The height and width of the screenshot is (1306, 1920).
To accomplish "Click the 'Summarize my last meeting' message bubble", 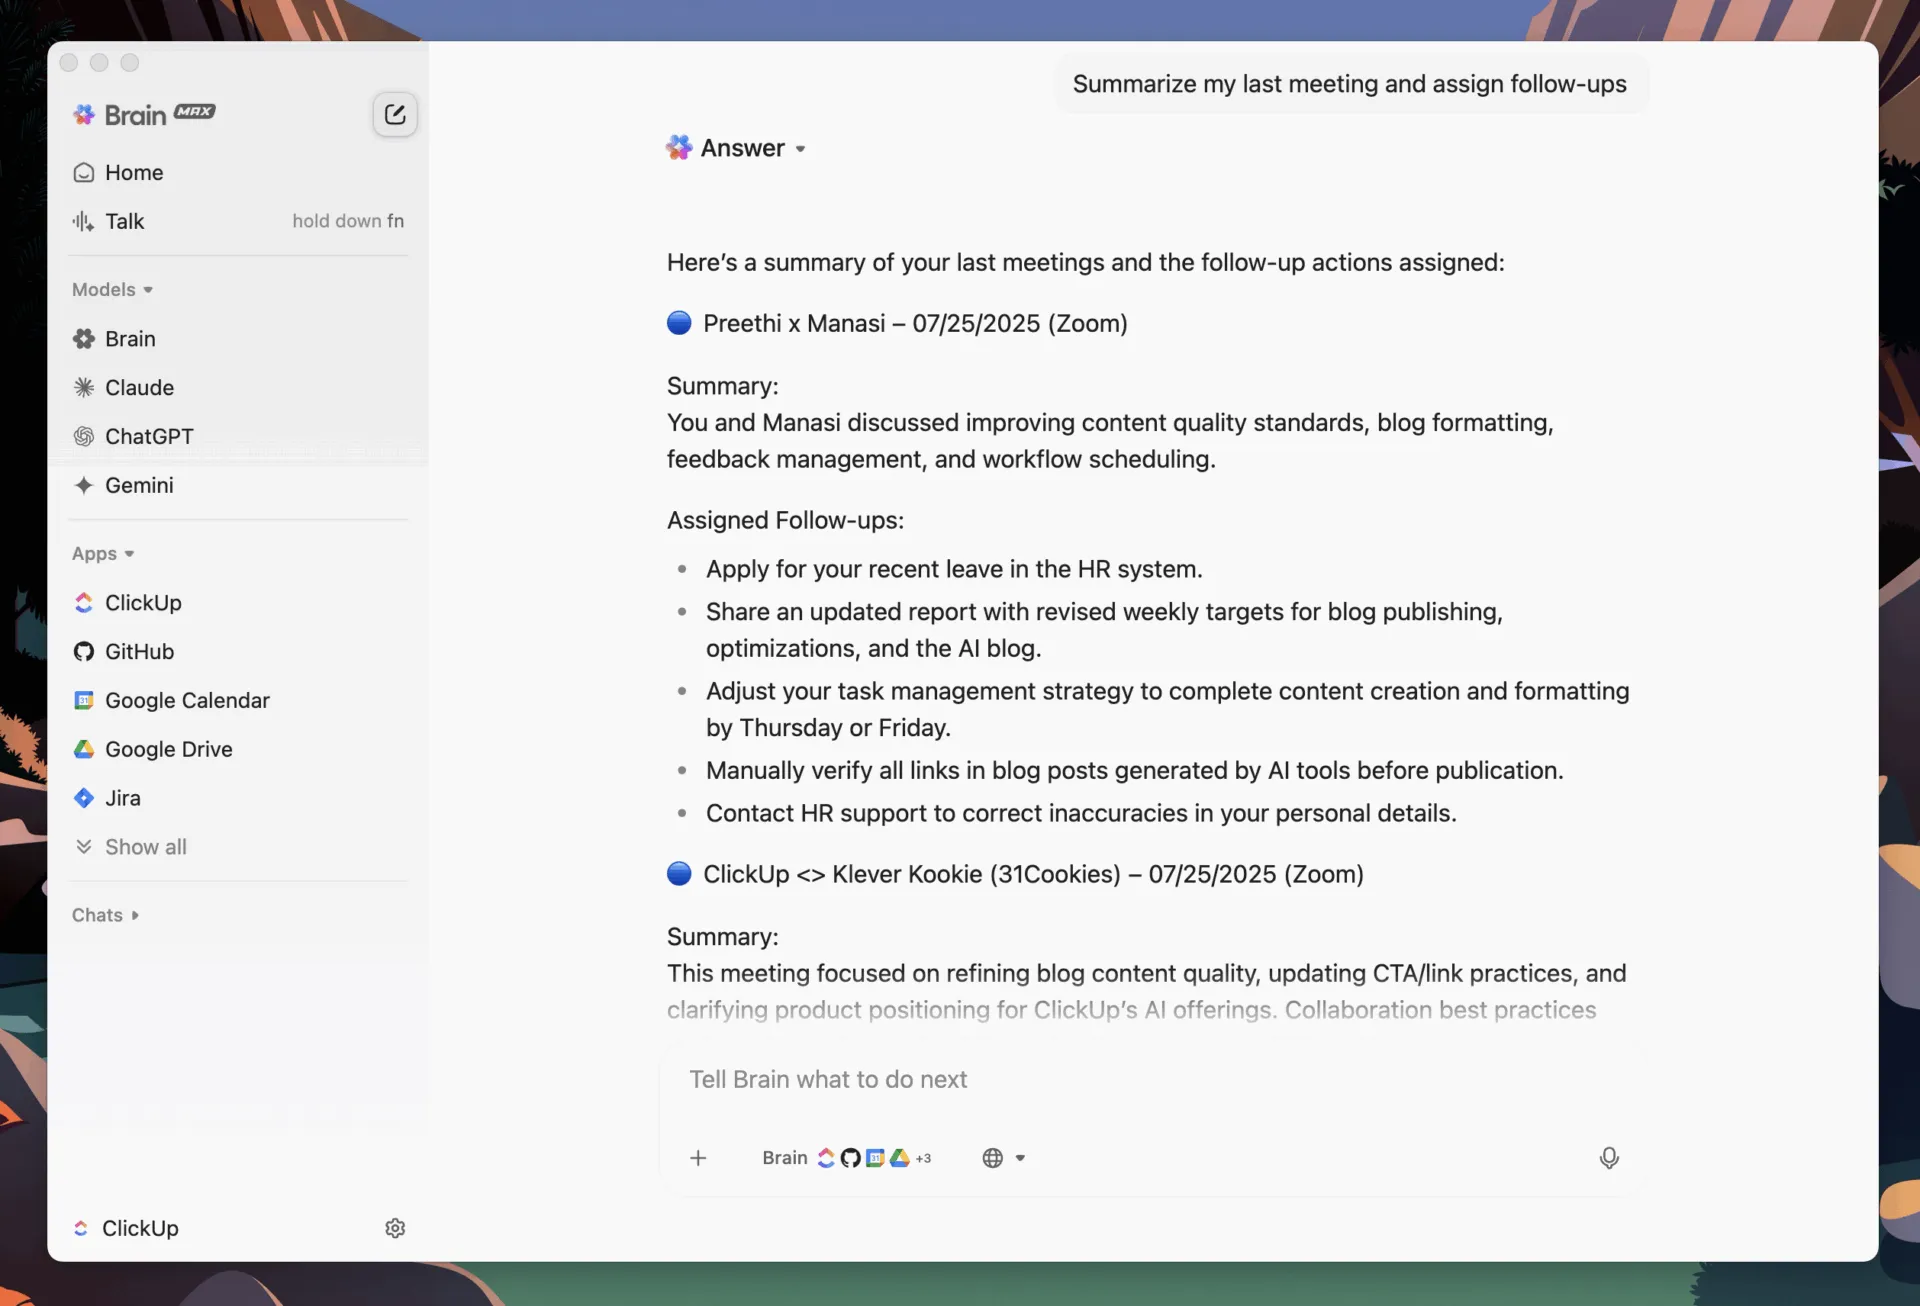I will [1350, 84].
